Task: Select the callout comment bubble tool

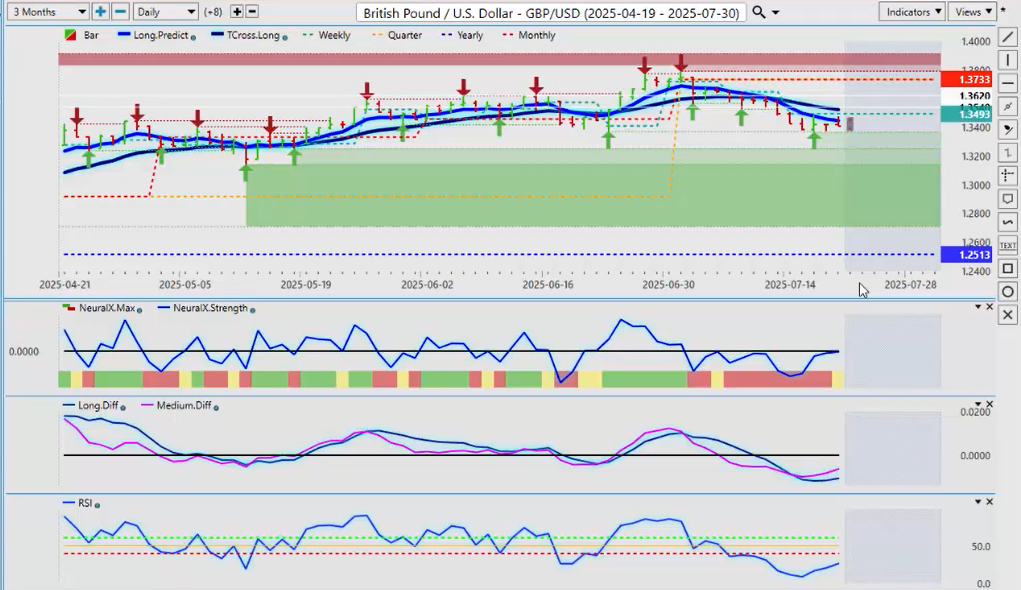Action: tap(1008, 198)
